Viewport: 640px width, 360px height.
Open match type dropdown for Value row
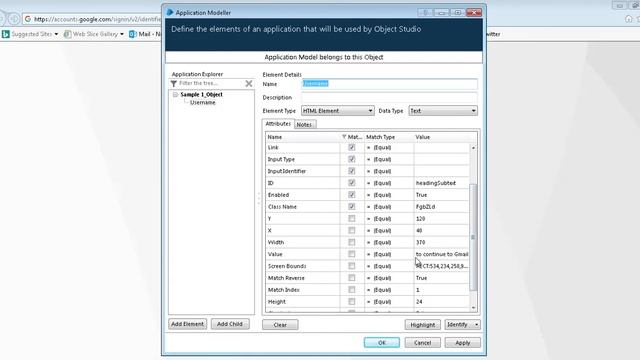[389, 254]
